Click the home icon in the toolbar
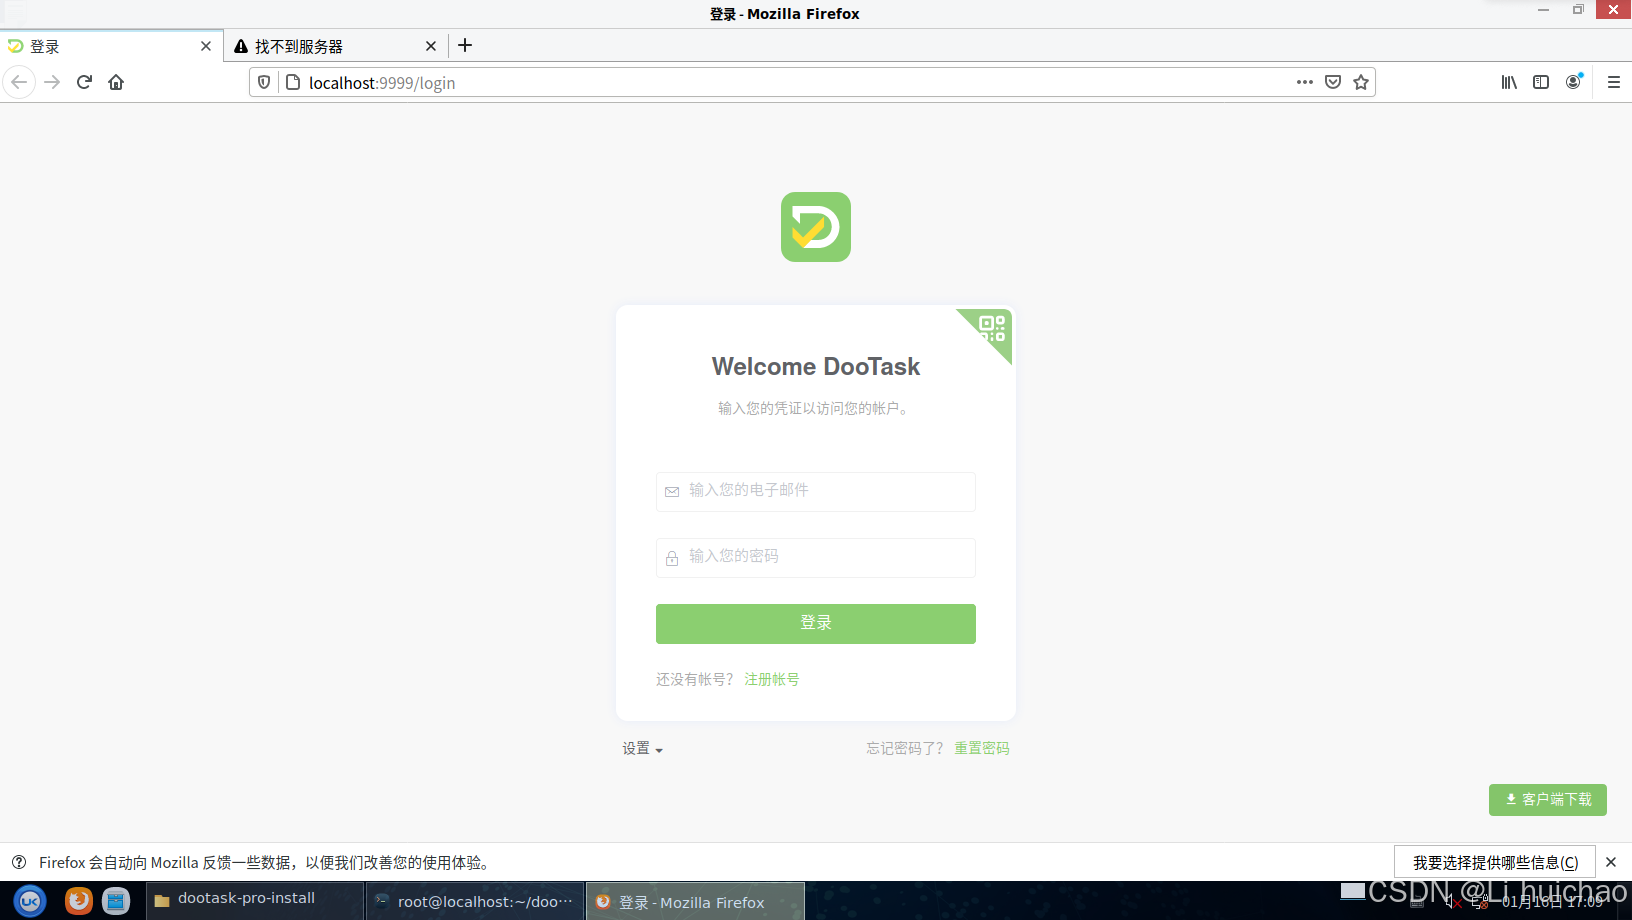This screenshot has width=1632, height=920. pos(116,82)
